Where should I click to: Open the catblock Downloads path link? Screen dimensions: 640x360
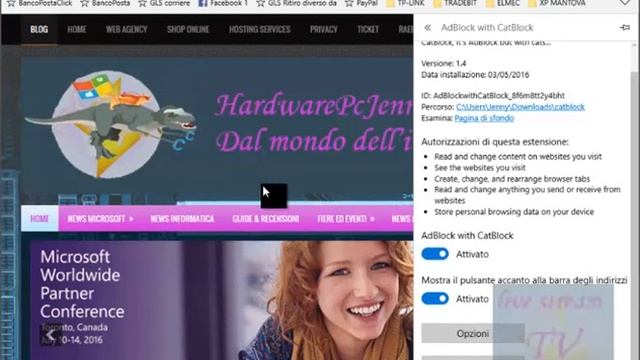tap(520, 107)
